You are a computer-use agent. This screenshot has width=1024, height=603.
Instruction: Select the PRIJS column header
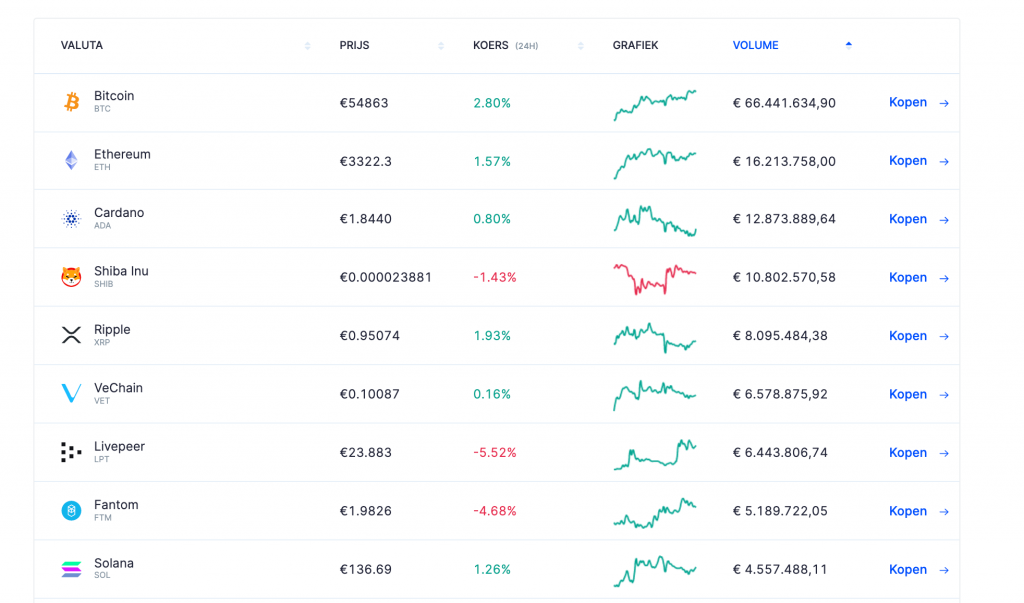click(354, 45)
